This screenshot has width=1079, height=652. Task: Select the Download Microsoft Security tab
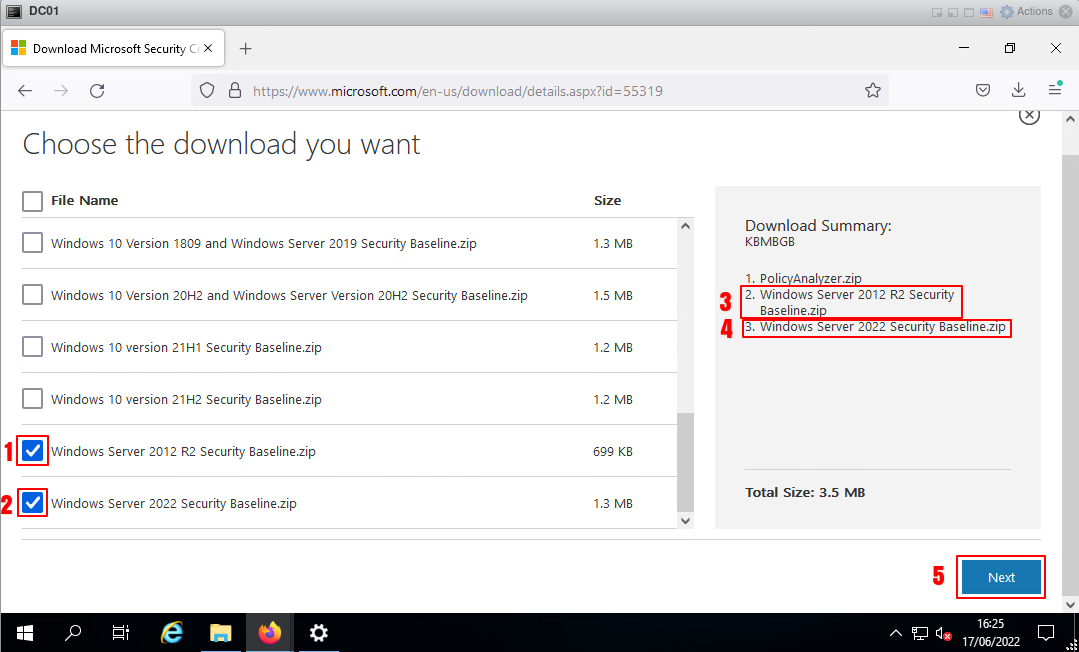click(x=100, y=48)
